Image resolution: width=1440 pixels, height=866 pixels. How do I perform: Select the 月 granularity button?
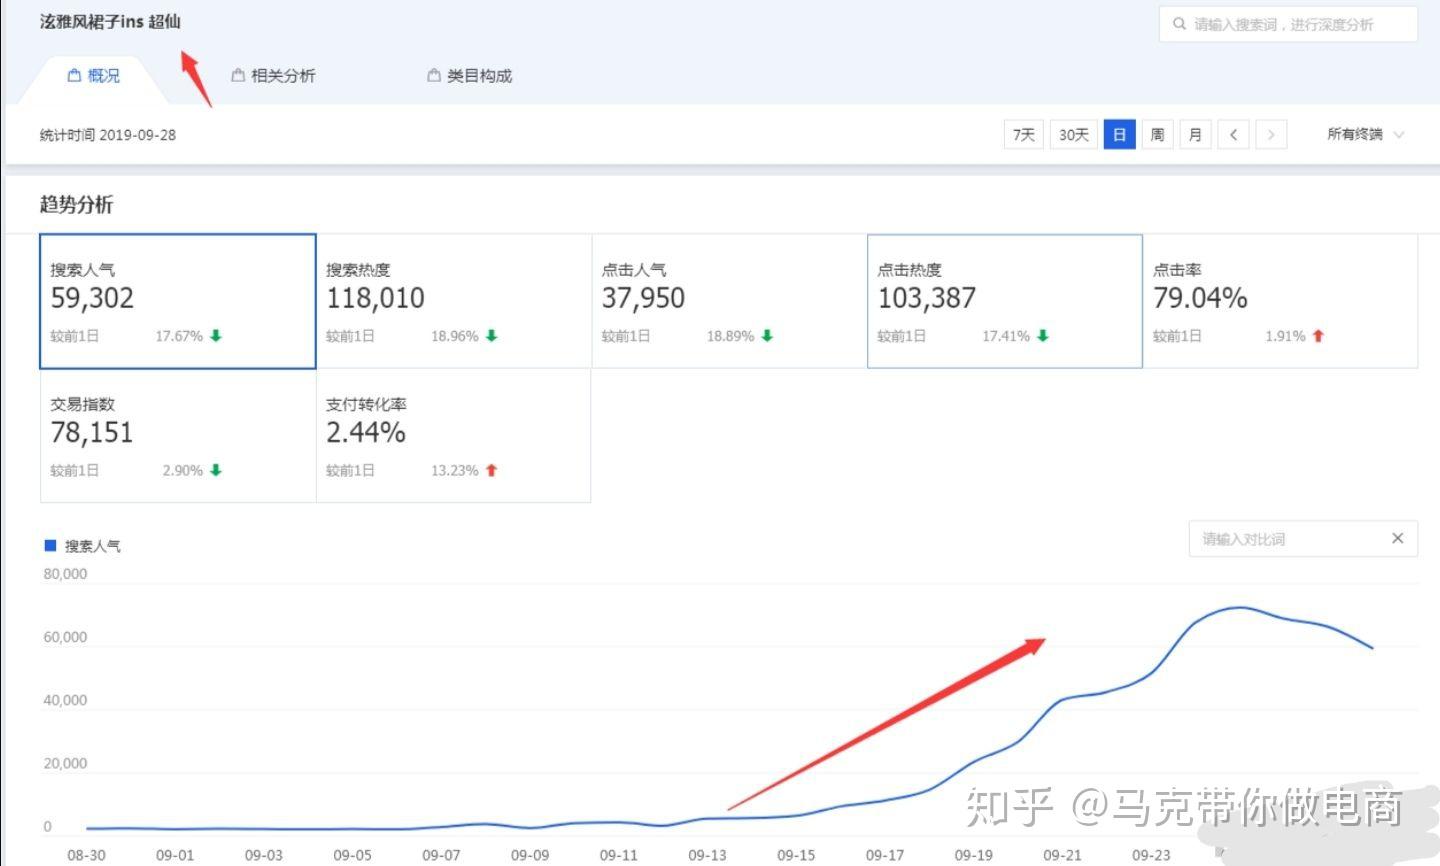click(1195, 134)
